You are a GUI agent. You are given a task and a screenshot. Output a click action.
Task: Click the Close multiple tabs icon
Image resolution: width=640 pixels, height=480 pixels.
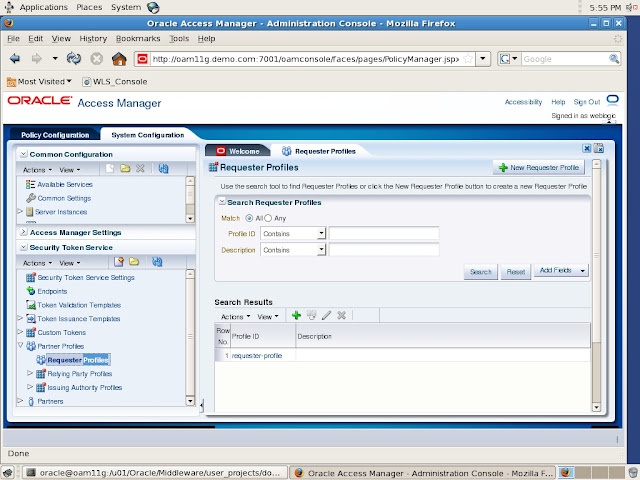coord(599,148)
